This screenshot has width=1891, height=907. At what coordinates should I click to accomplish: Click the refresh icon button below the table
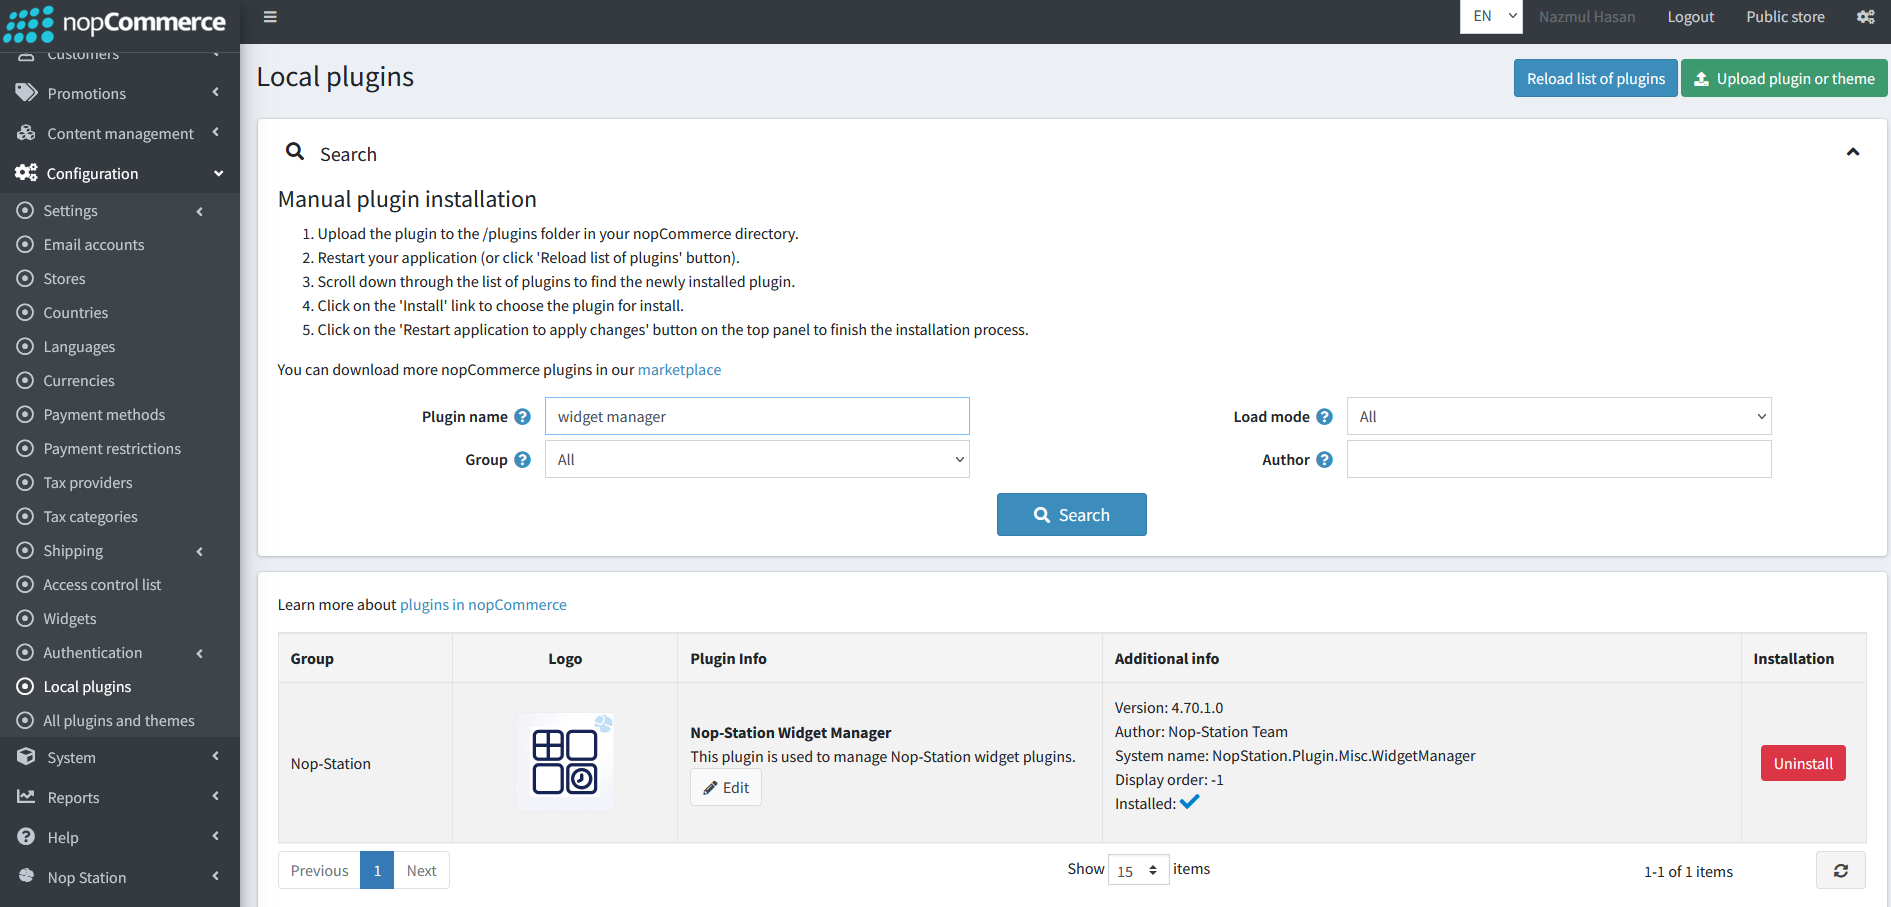pyautogui.click(x=1840, y=870)
